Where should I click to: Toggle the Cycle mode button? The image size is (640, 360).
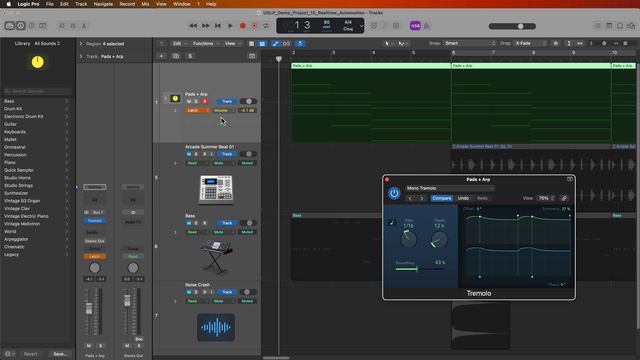266,26
